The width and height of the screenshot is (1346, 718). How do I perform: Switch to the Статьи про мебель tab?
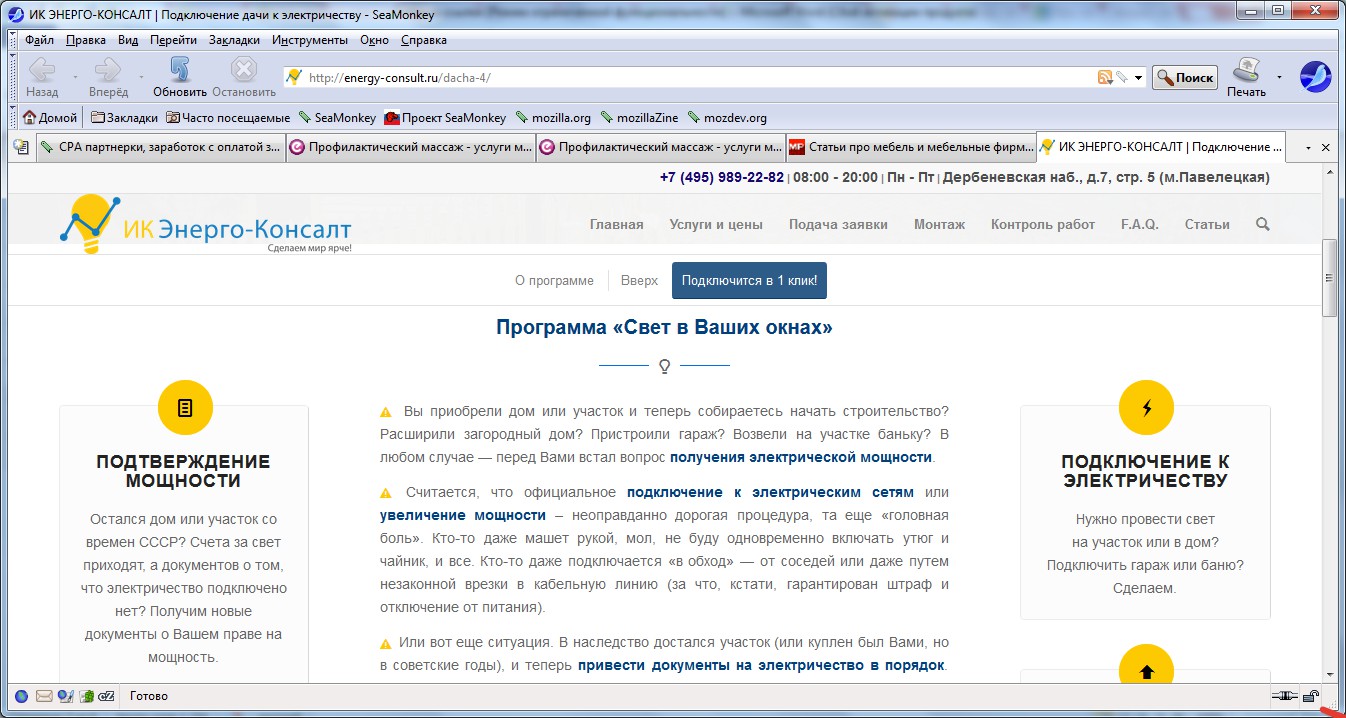click(911, 147)
